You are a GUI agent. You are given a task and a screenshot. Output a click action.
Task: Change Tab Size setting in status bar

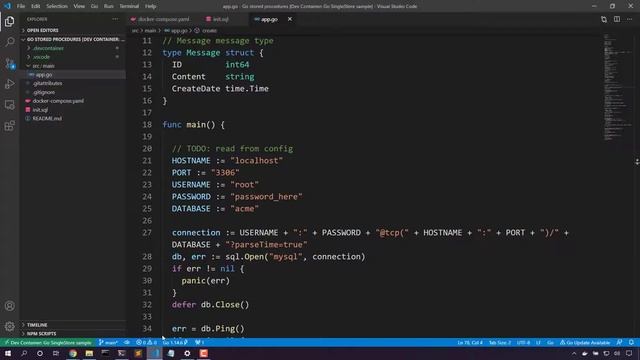[x=500, y=342]
